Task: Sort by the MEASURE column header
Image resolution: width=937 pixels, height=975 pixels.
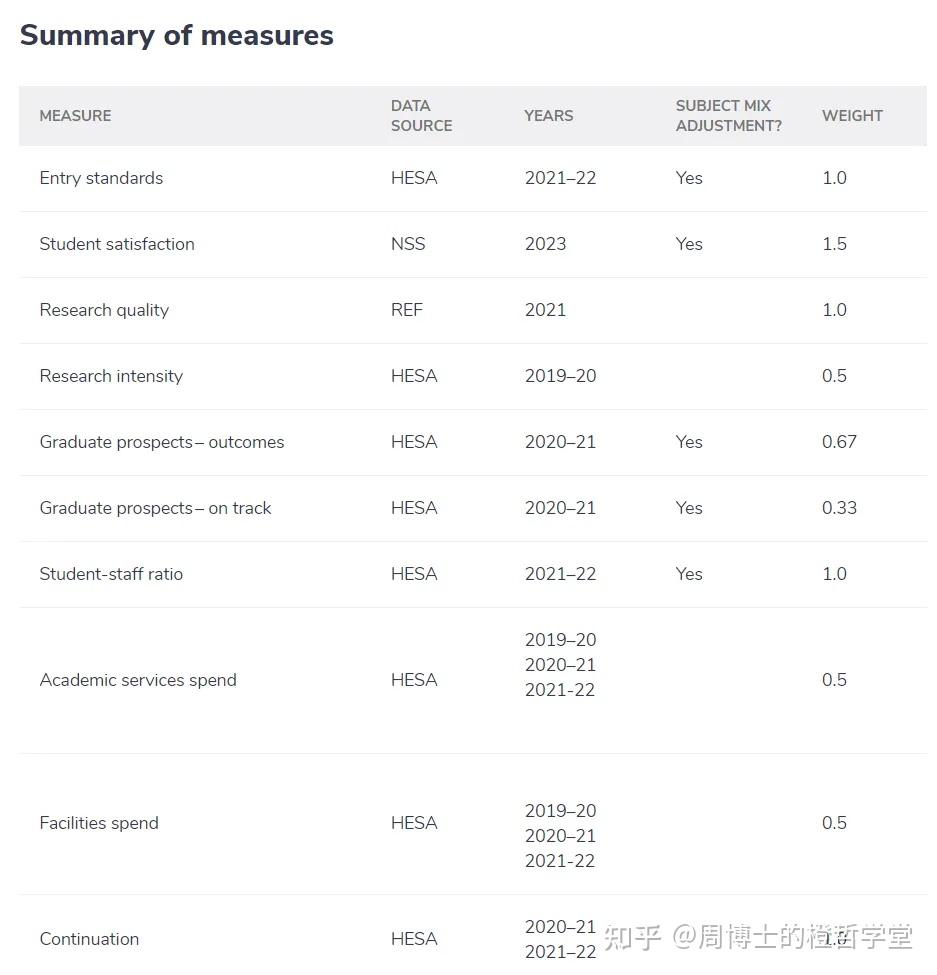Action: [75, 115]
